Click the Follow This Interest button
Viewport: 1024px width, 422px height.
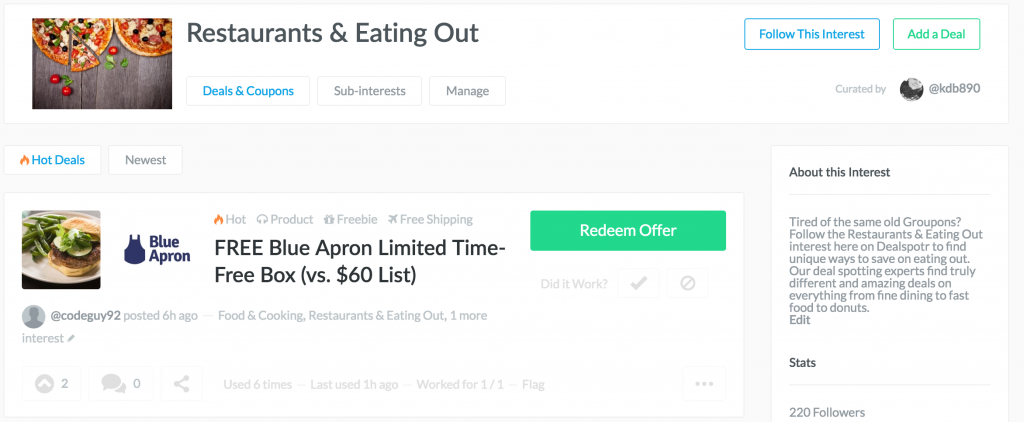pos(812,34)
